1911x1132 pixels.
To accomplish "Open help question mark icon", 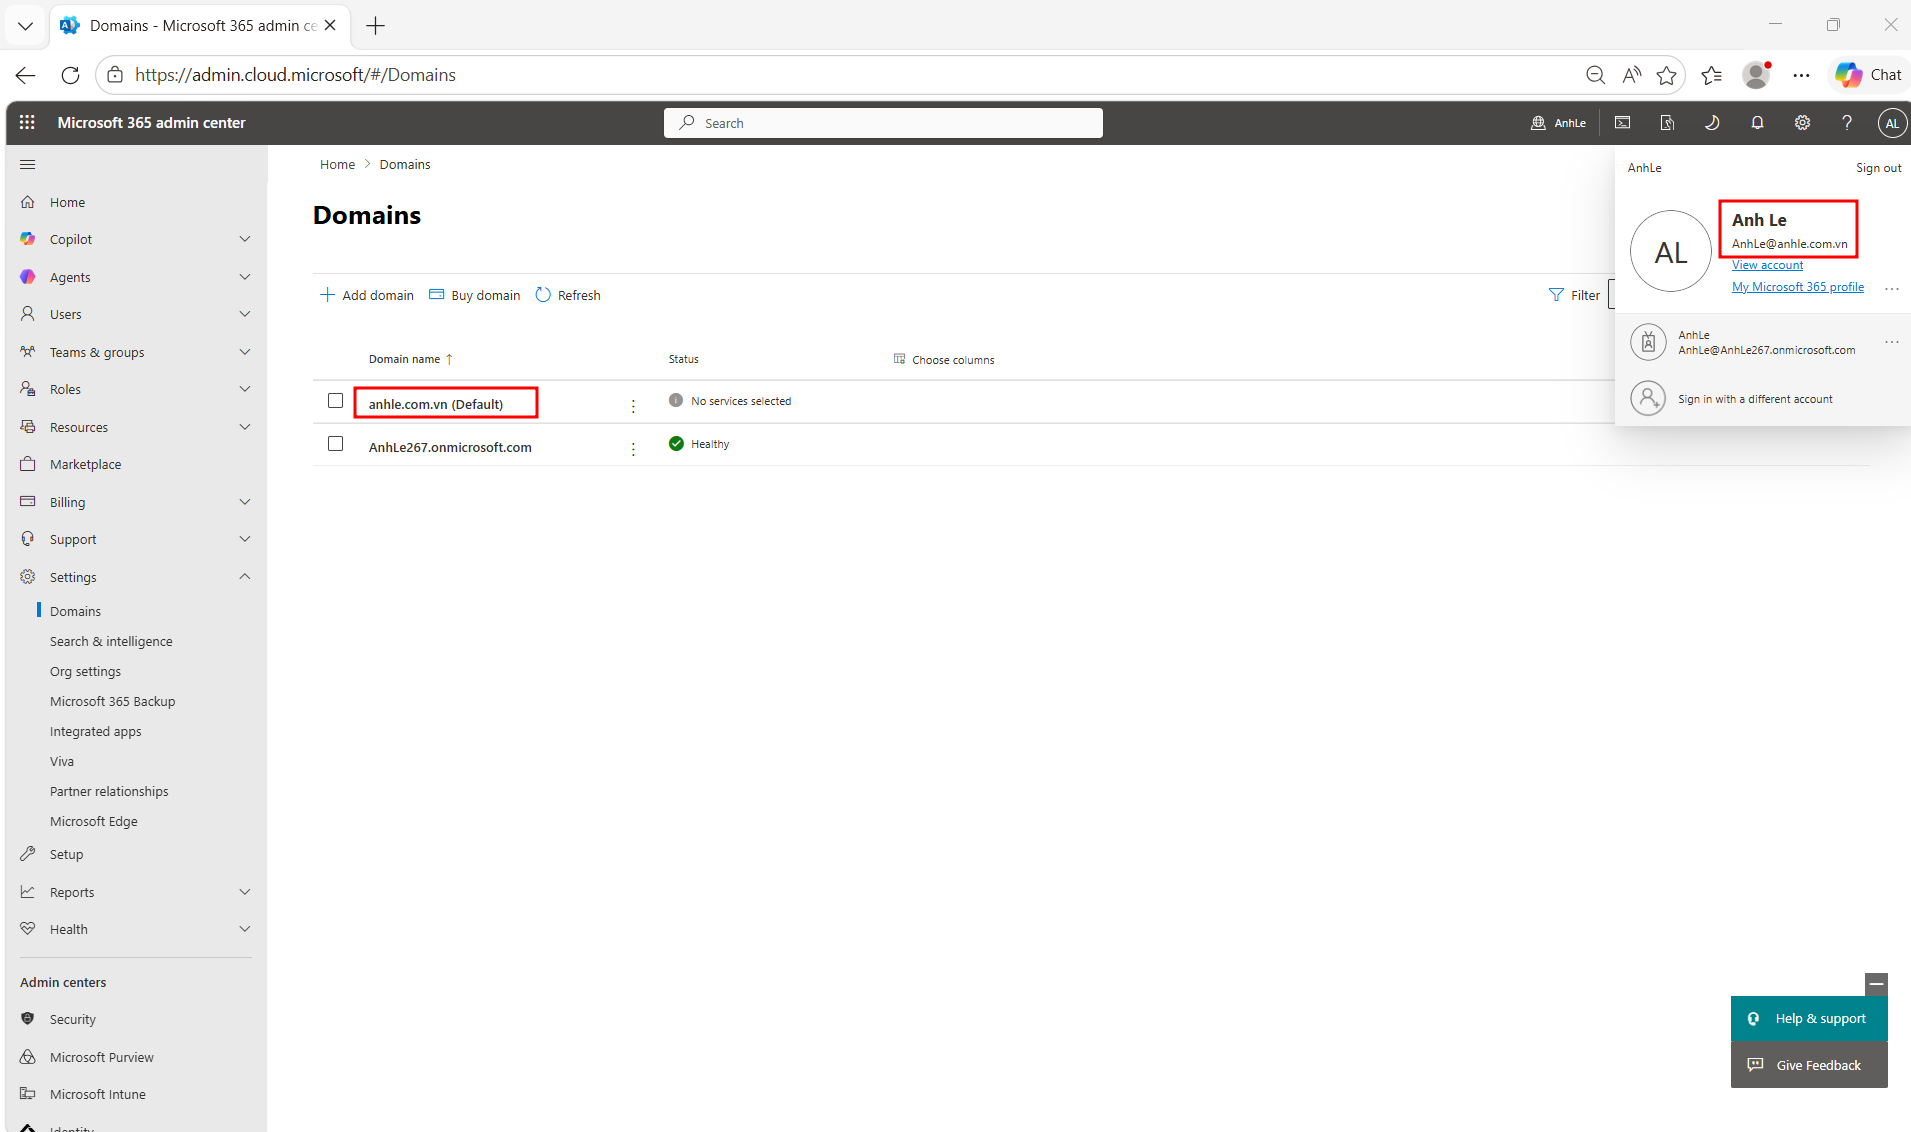I will click(1847, 122).
